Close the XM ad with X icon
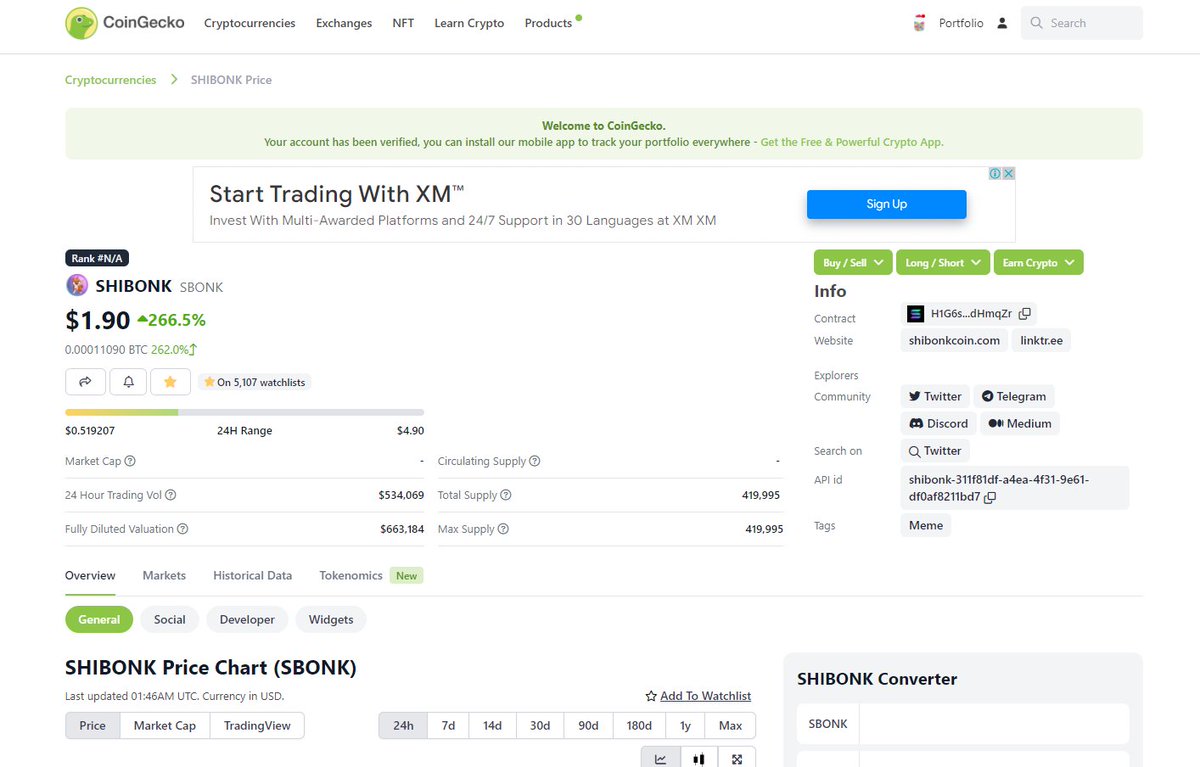Image resolution: width=1200 pixels, height=767 pixels. tap(1009, 173)
